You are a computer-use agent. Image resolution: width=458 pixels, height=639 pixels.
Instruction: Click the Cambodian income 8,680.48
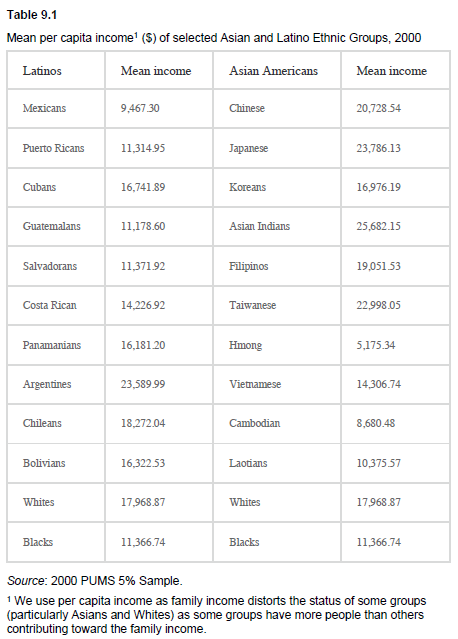[376, 423]
